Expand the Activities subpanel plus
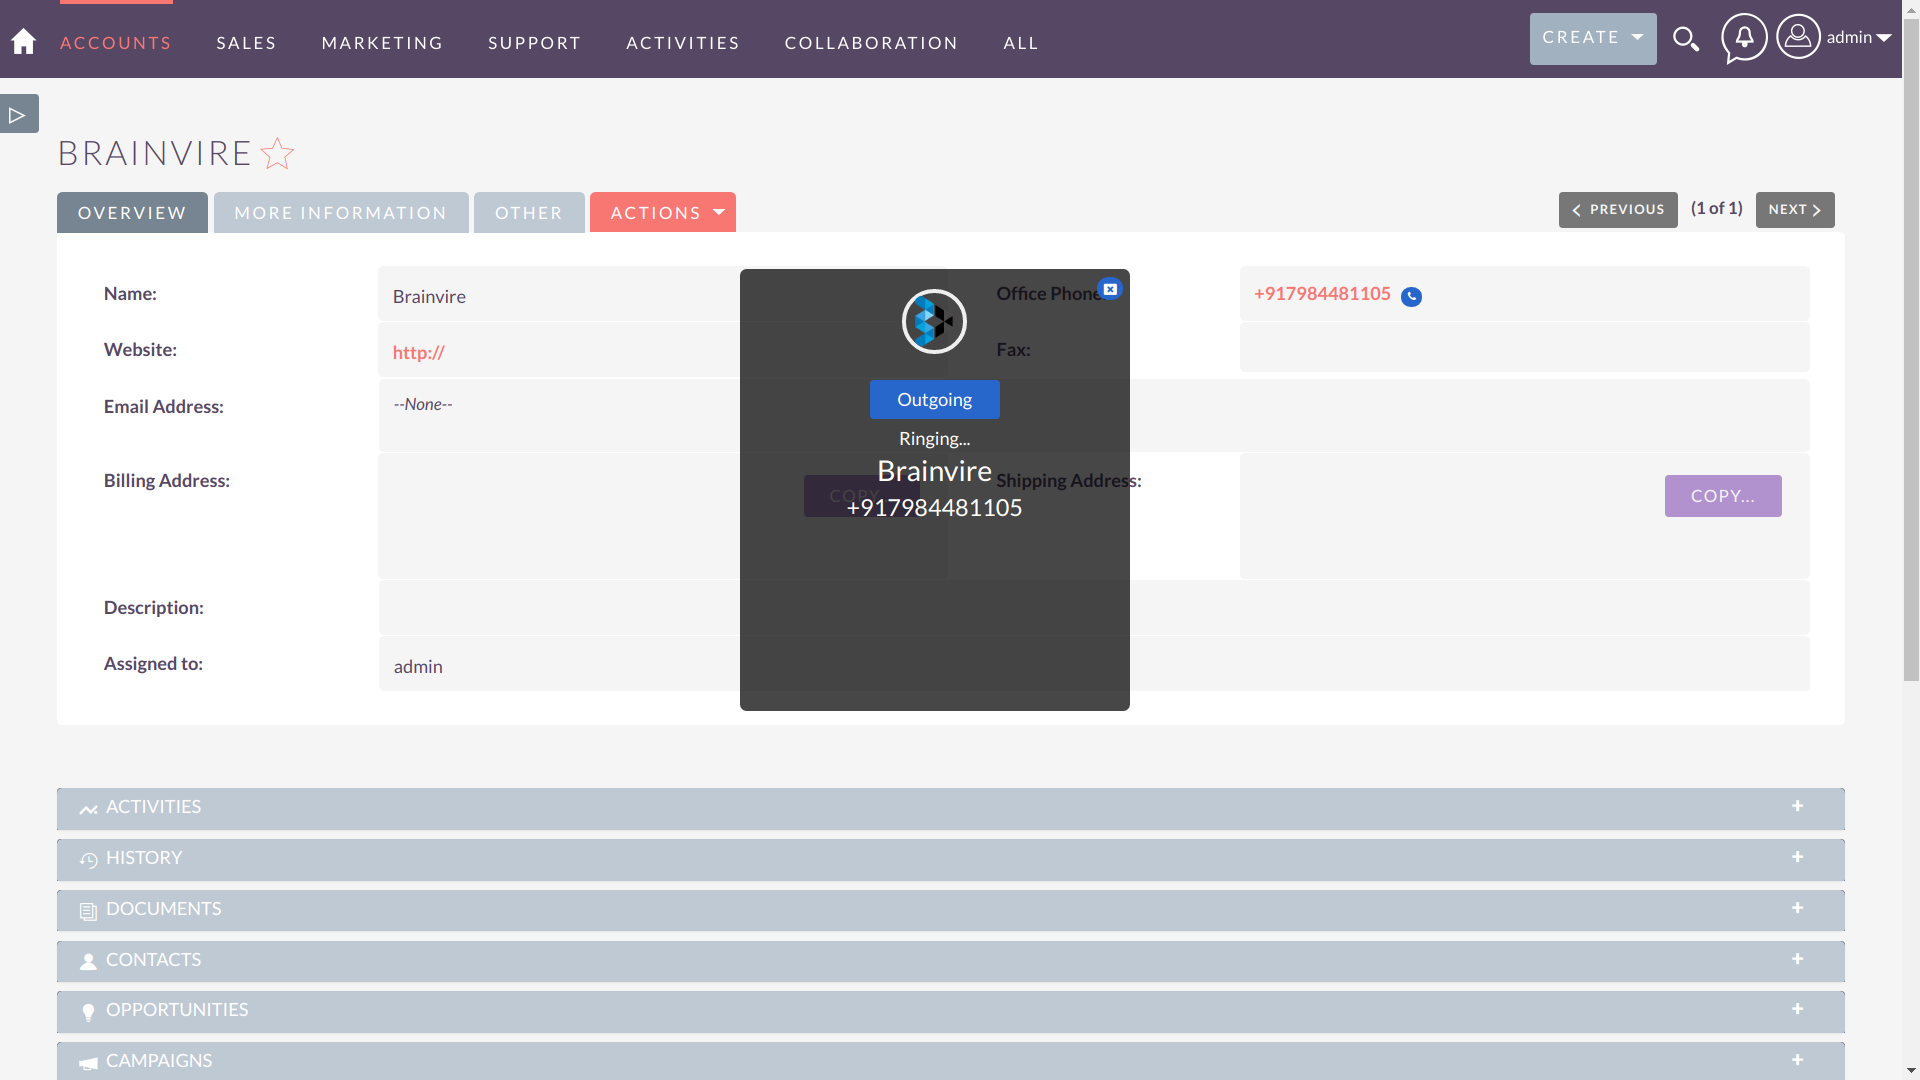This screenshot has height=1080, width=1920. (1797, 806)
